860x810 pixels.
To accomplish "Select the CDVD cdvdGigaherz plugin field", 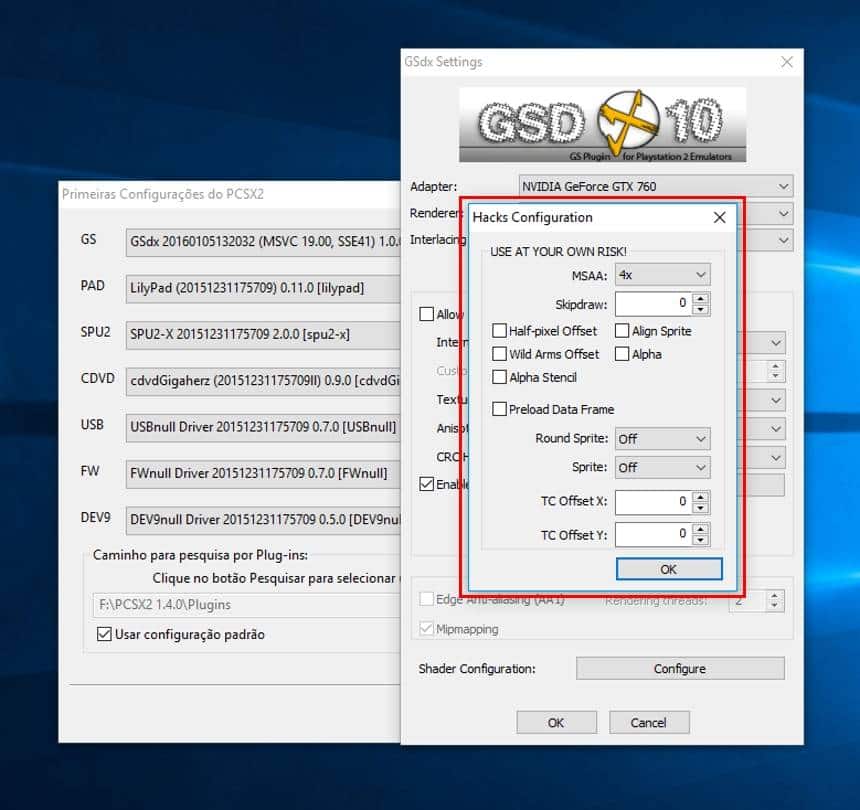I will coord(263,381).
